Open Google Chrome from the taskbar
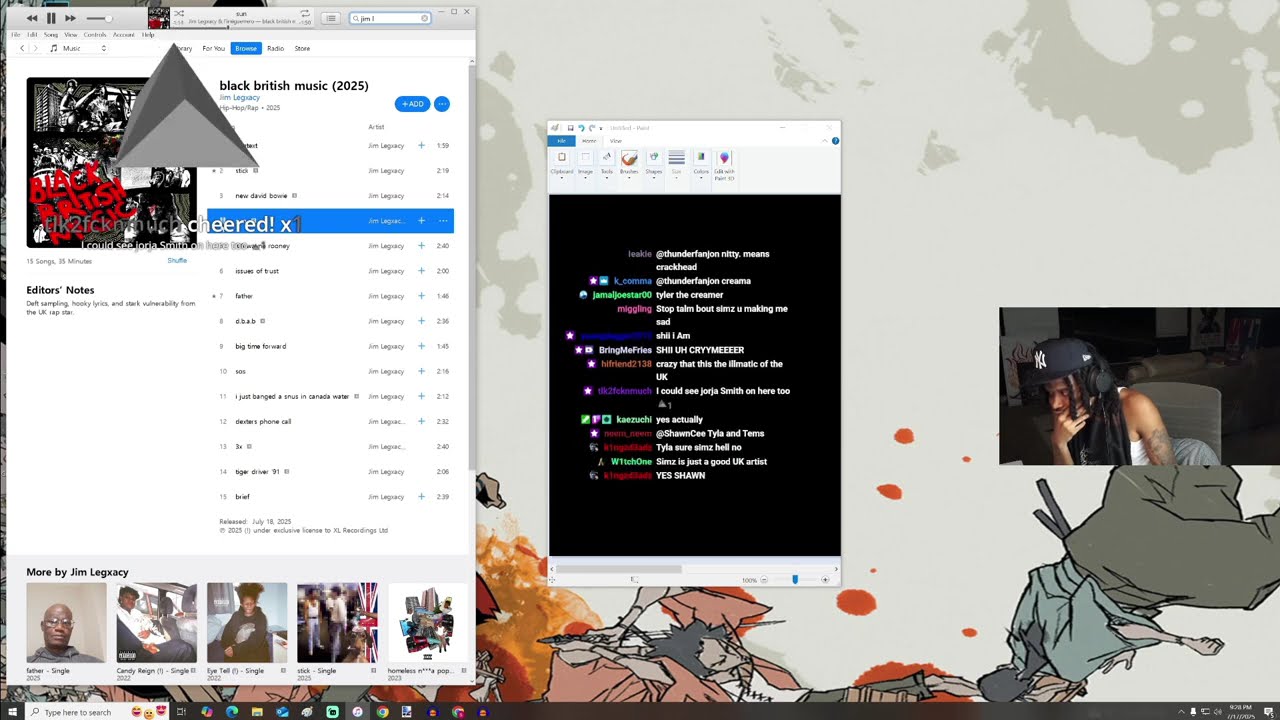This screenshot has width=1280, height=720. 382,712
